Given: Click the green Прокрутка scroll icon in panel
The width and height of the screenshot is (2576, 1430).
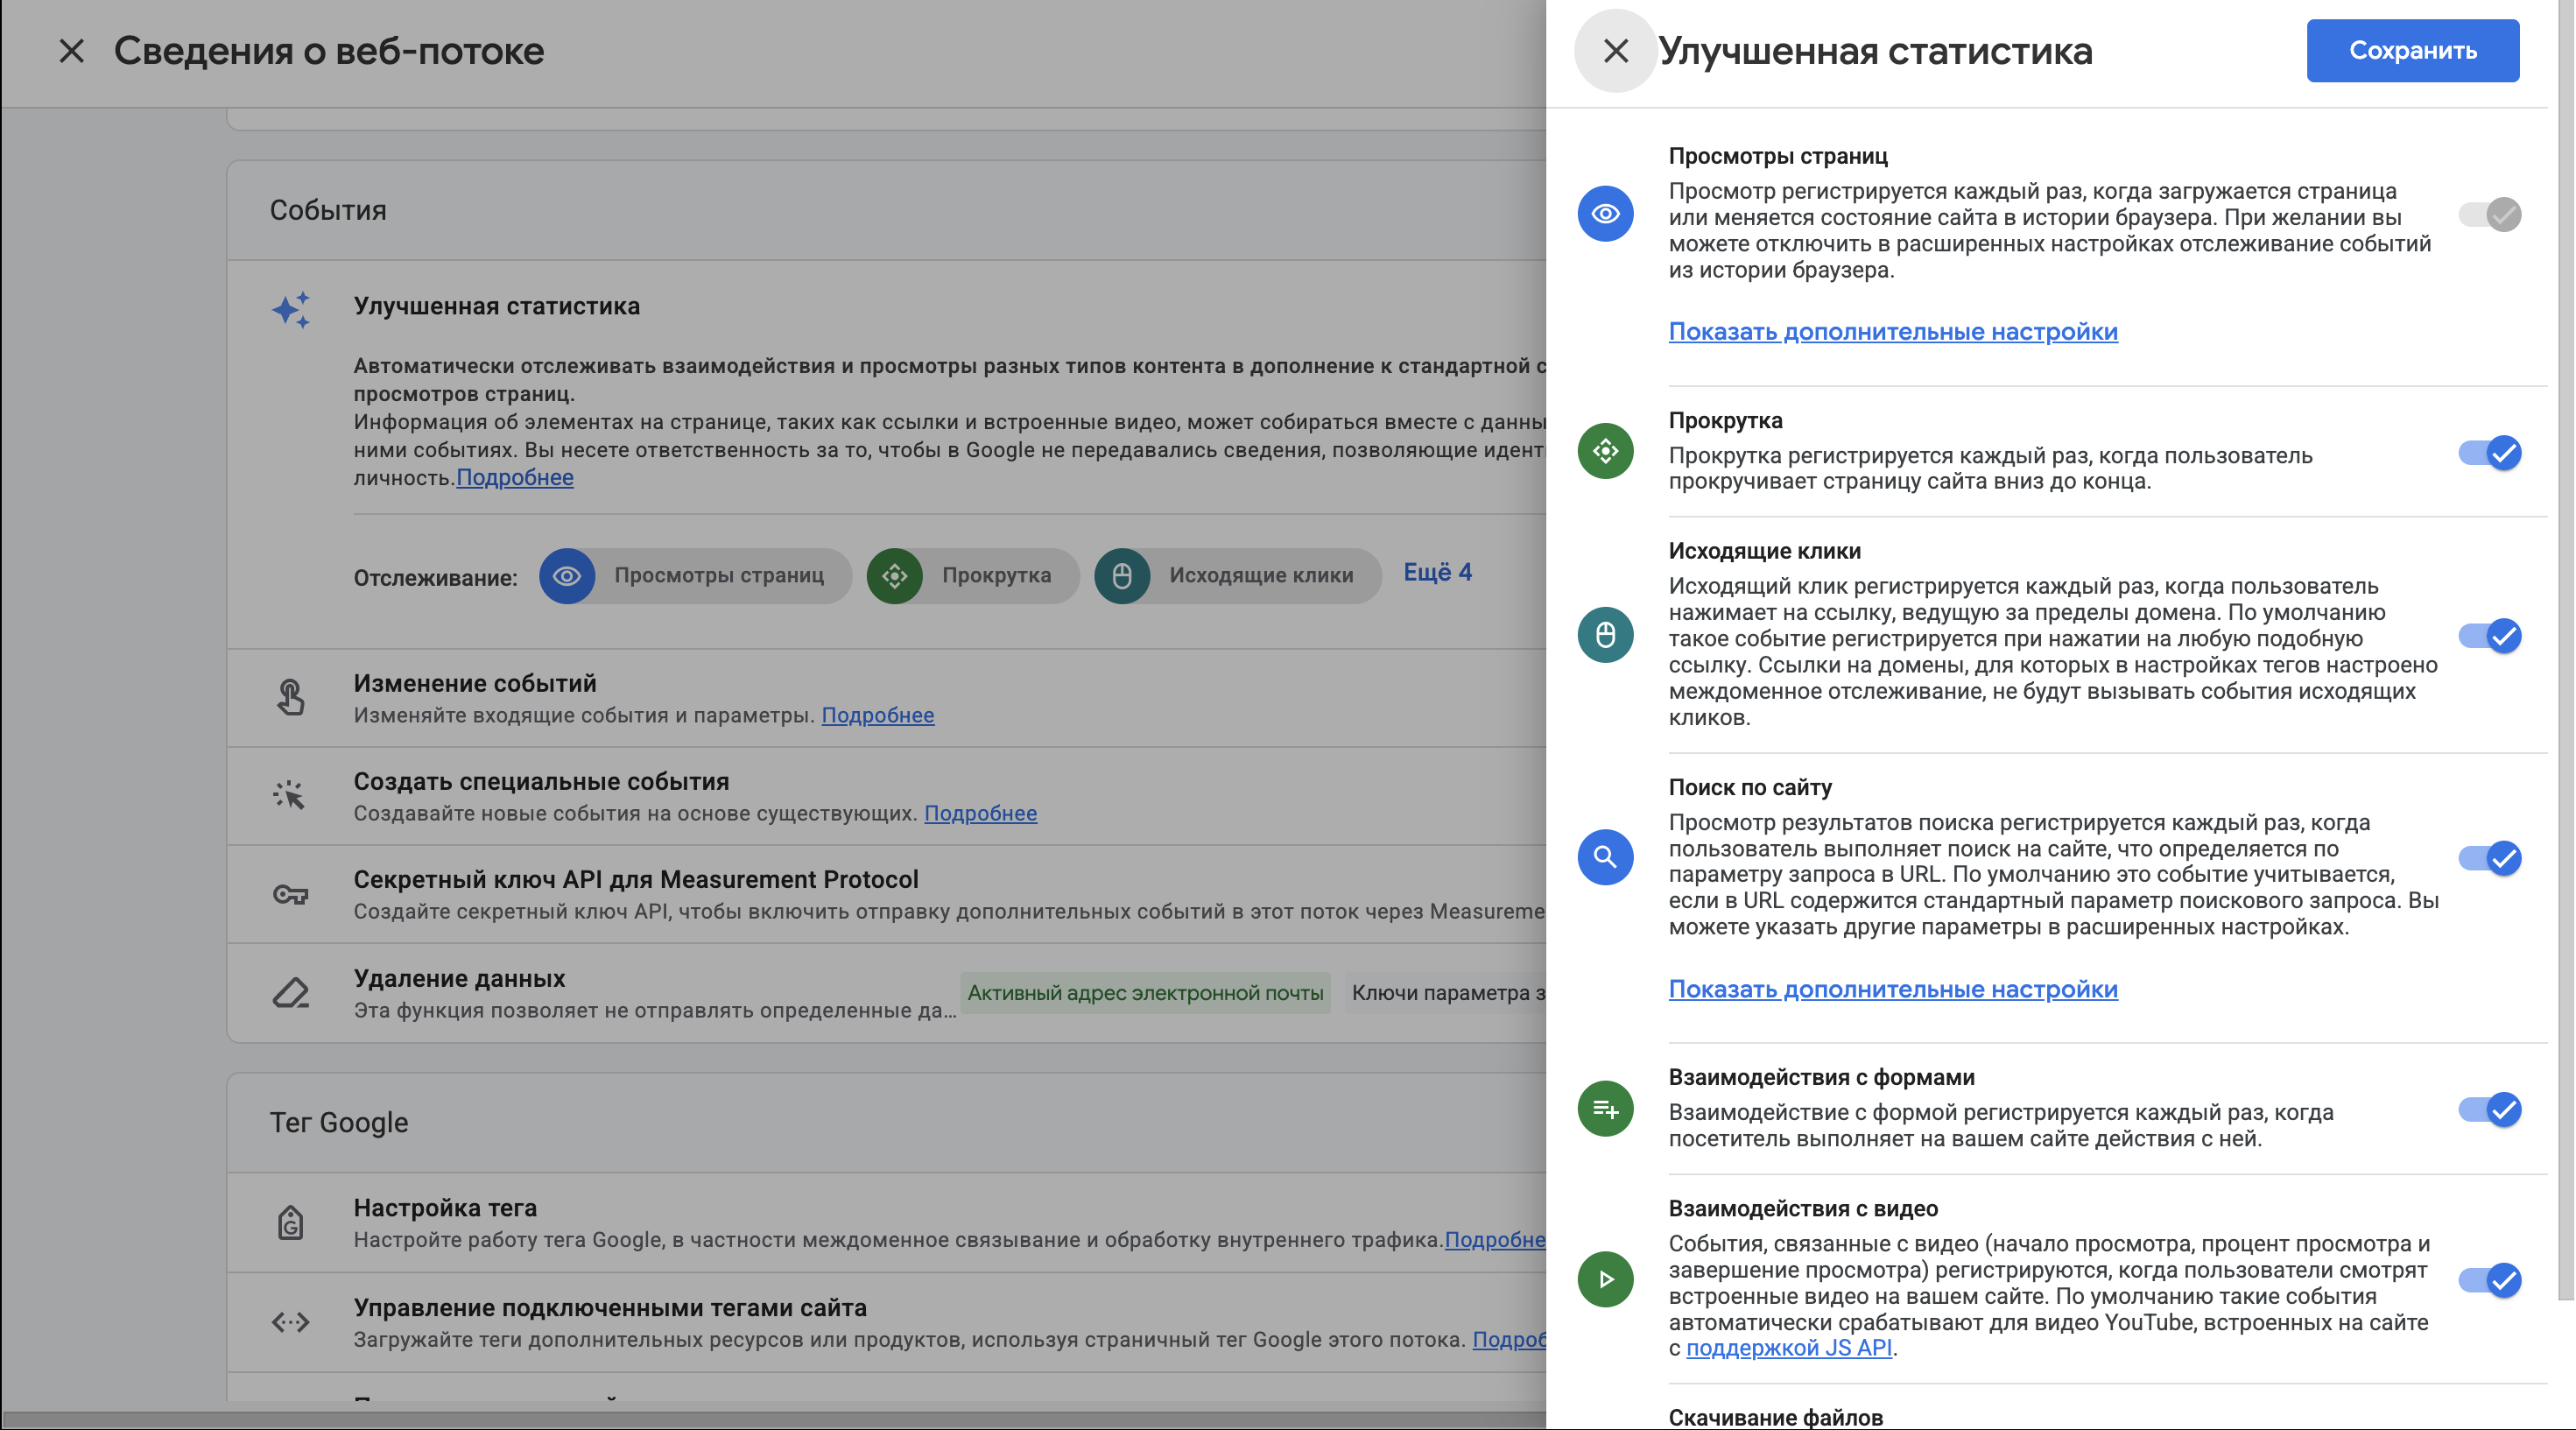Looking at the screenshot, I should (x=1605, y=451).
